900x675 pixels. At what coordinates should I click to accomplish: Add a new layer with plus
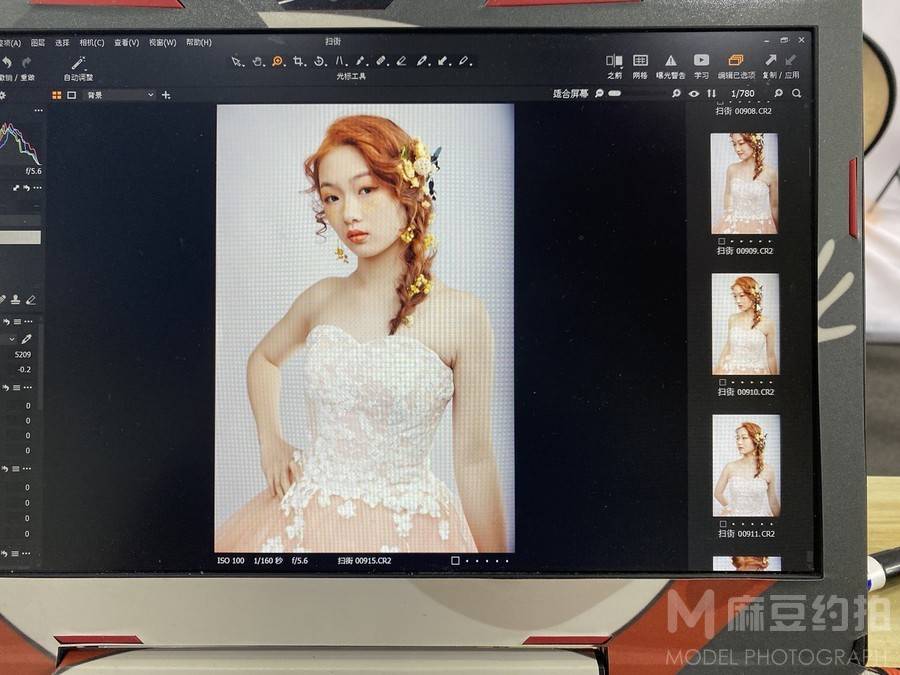[166, 95]
